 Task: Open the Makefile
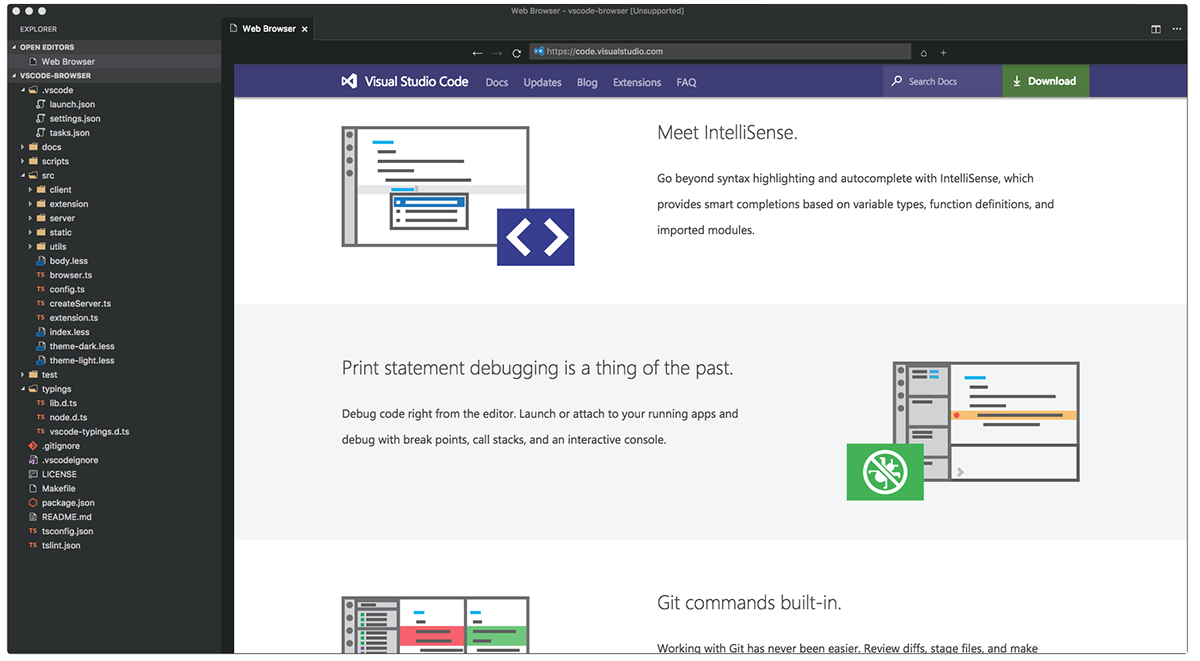58,488
